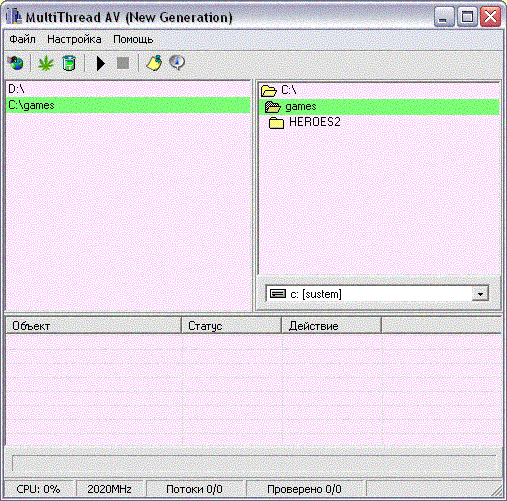Click the green trash bin icon
The height and width of the screenshot is (501, 507).
[69, 63]
